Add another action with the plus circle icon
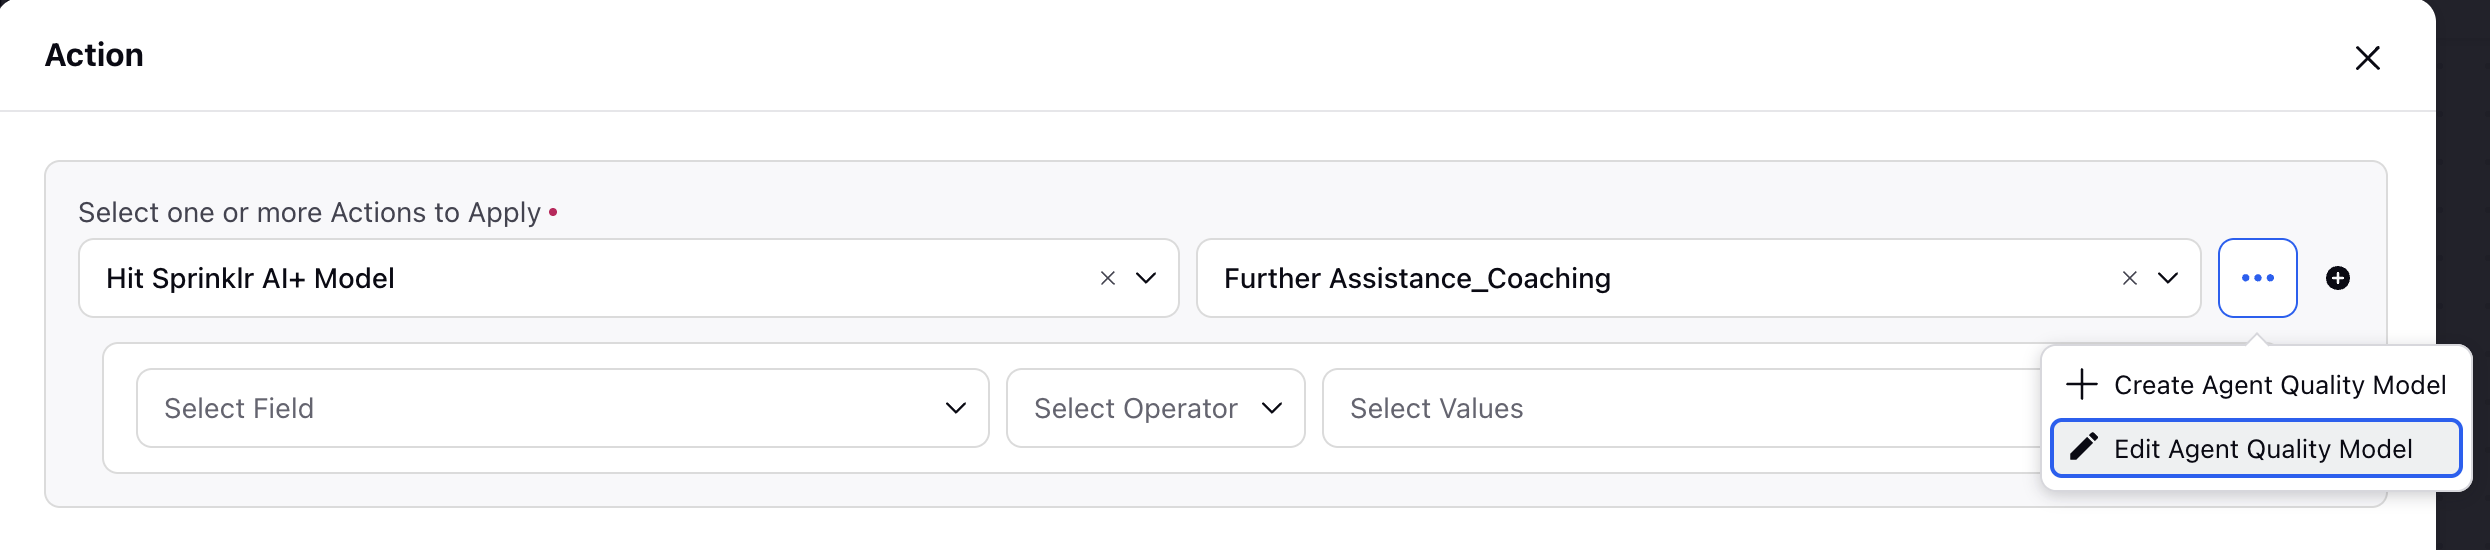 pyautogui.click(x=2338, y=278)
